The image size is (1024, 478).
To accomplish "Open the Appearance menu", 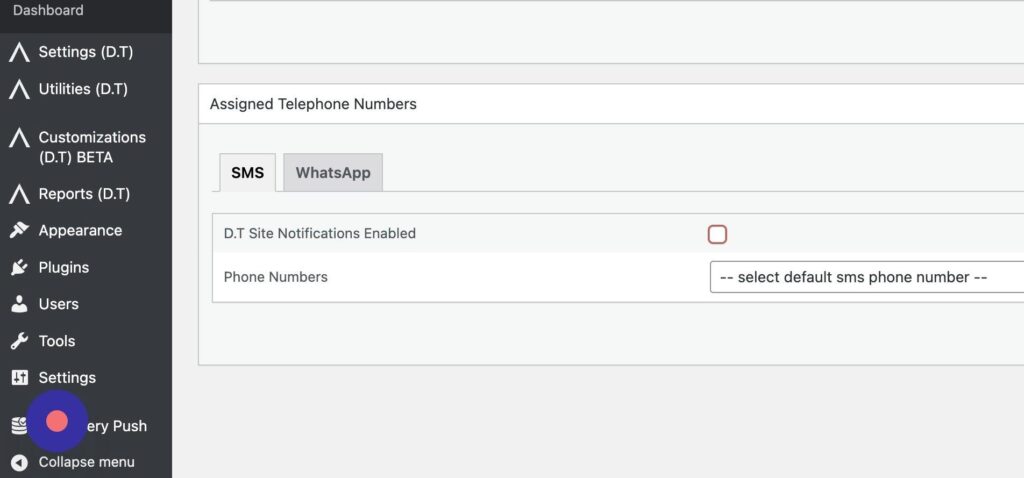I will tap(80, 231).
